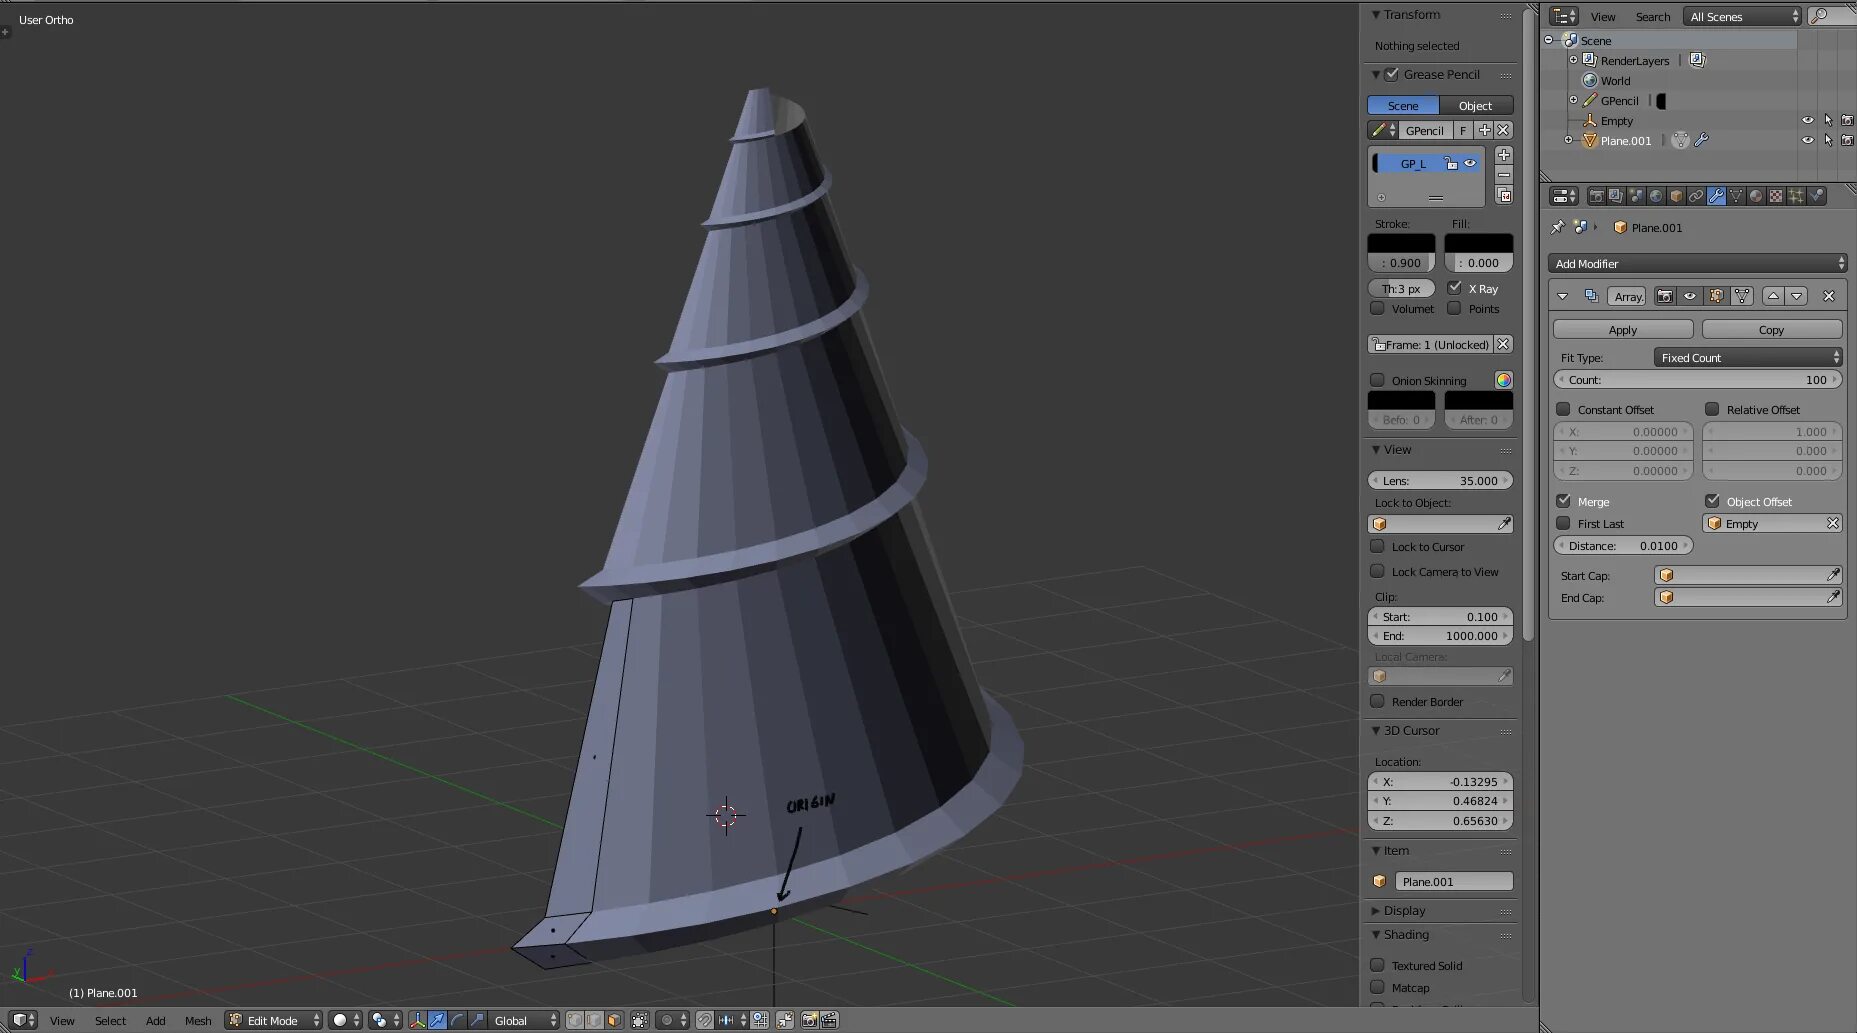Disable the Merge checkbox

1563,501
